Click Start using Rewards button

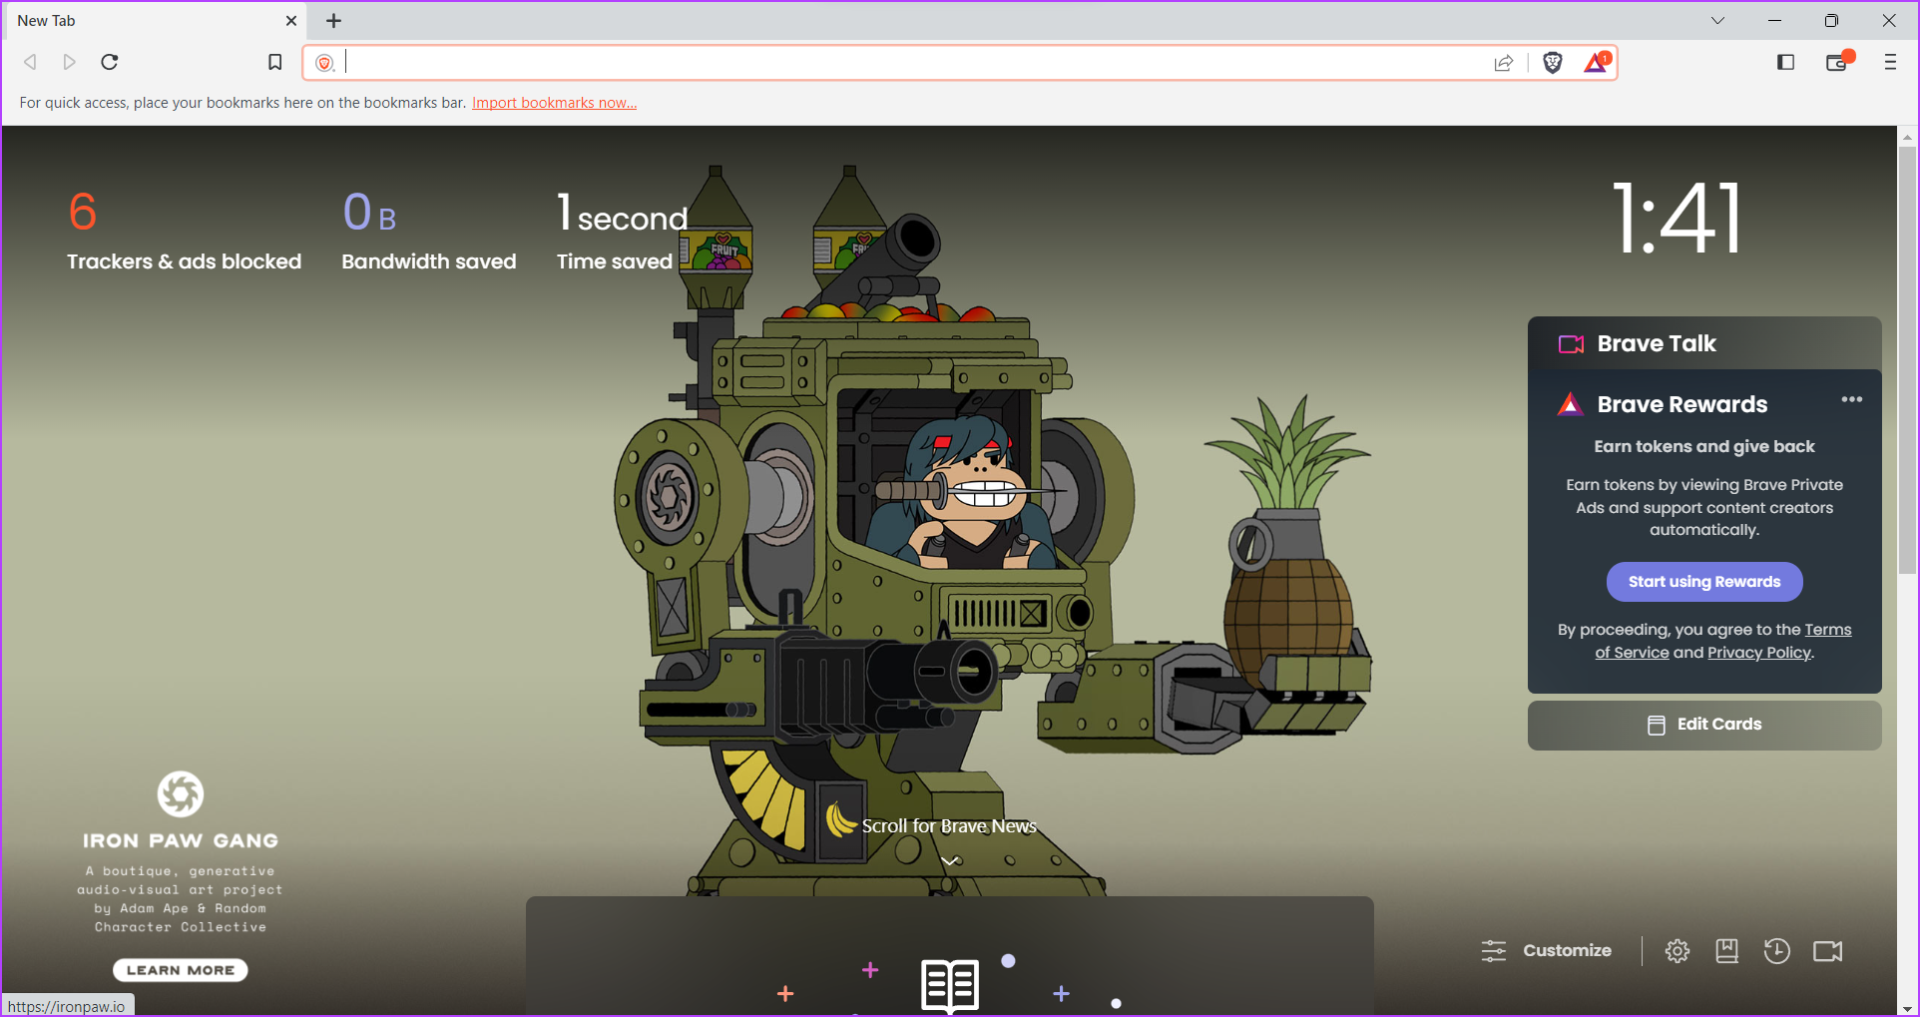(1704, 582)
